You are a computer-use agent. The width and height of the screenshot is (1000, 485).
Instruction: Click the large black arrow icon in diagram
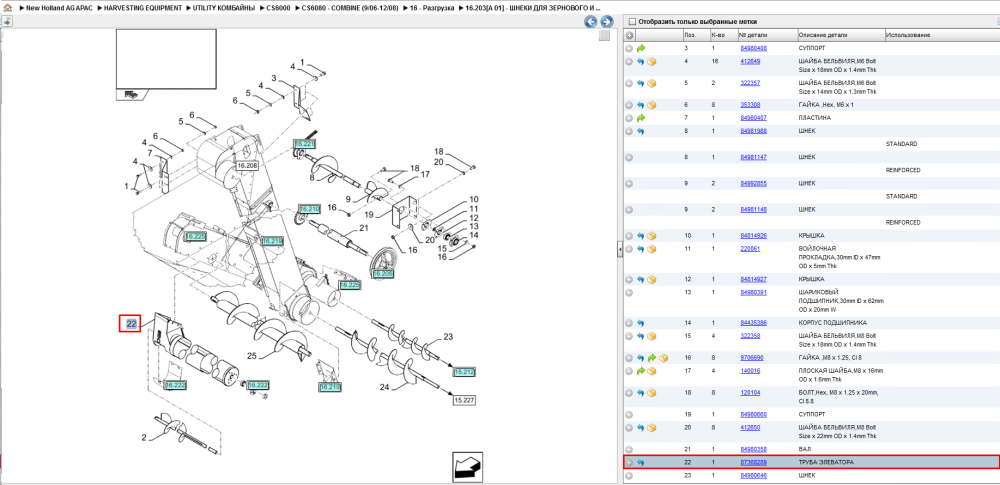467,467
